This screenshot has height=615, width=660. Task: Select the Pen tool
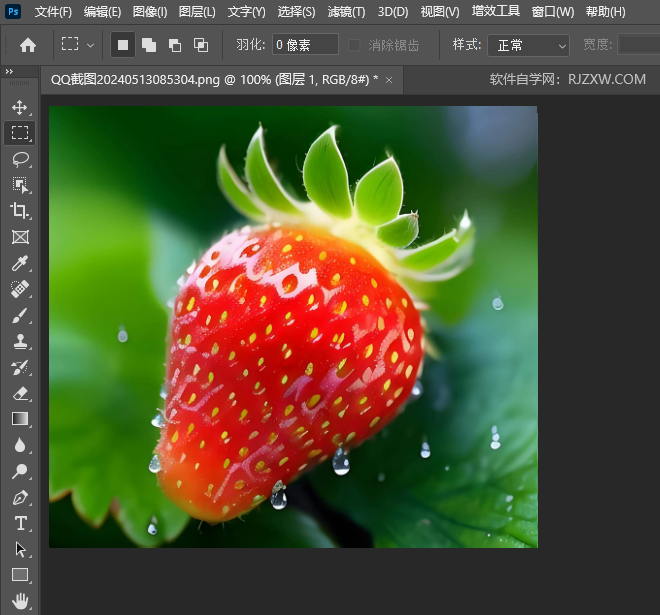point(20,497)
